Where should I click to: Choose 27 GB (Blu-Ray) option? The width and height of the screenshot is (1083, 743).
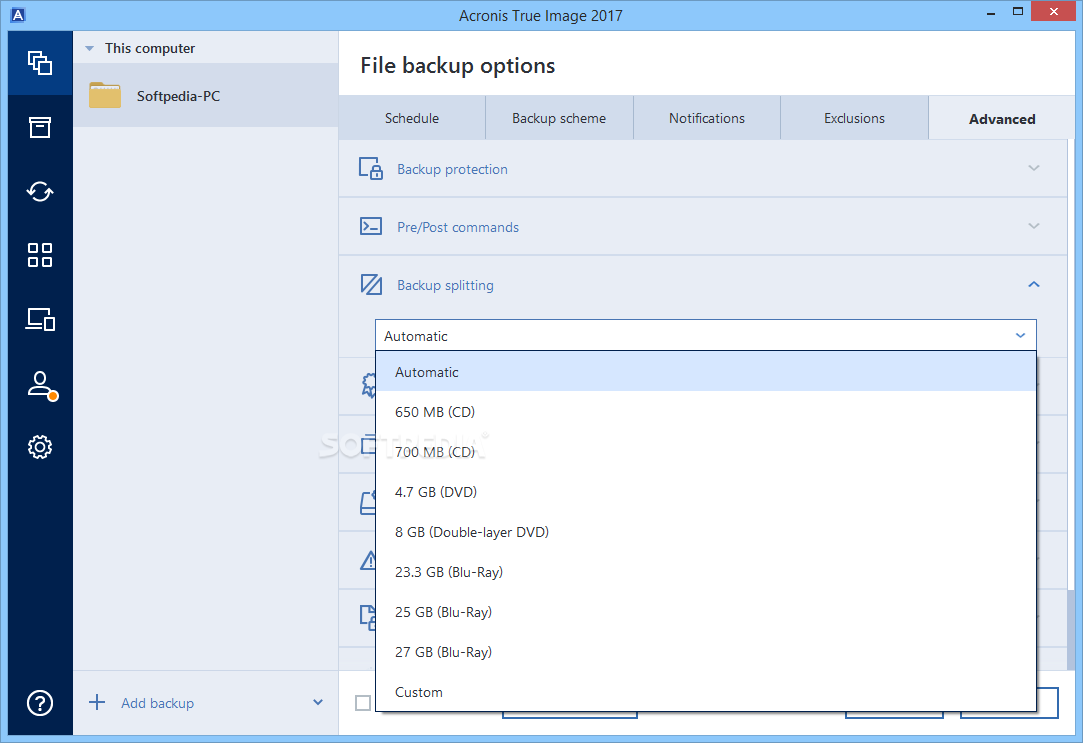coord(705,652)
